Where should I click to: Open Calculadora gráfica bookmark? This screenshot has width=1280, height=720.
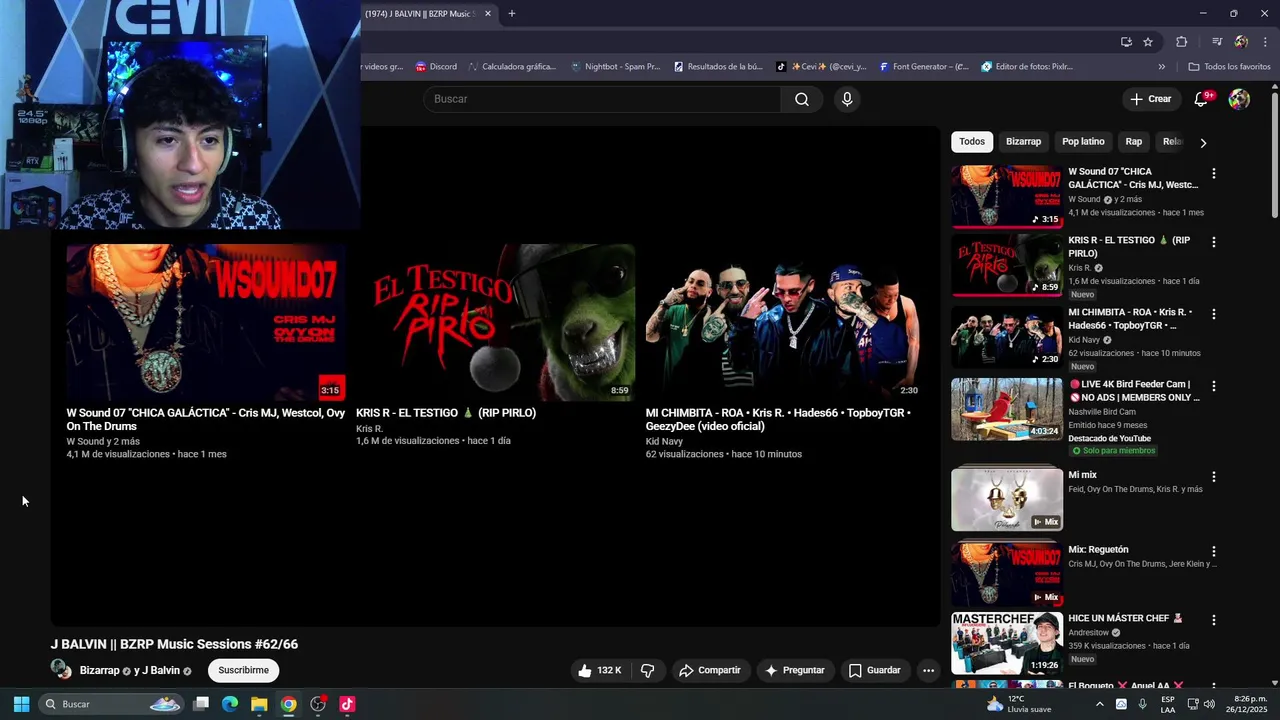511,67
